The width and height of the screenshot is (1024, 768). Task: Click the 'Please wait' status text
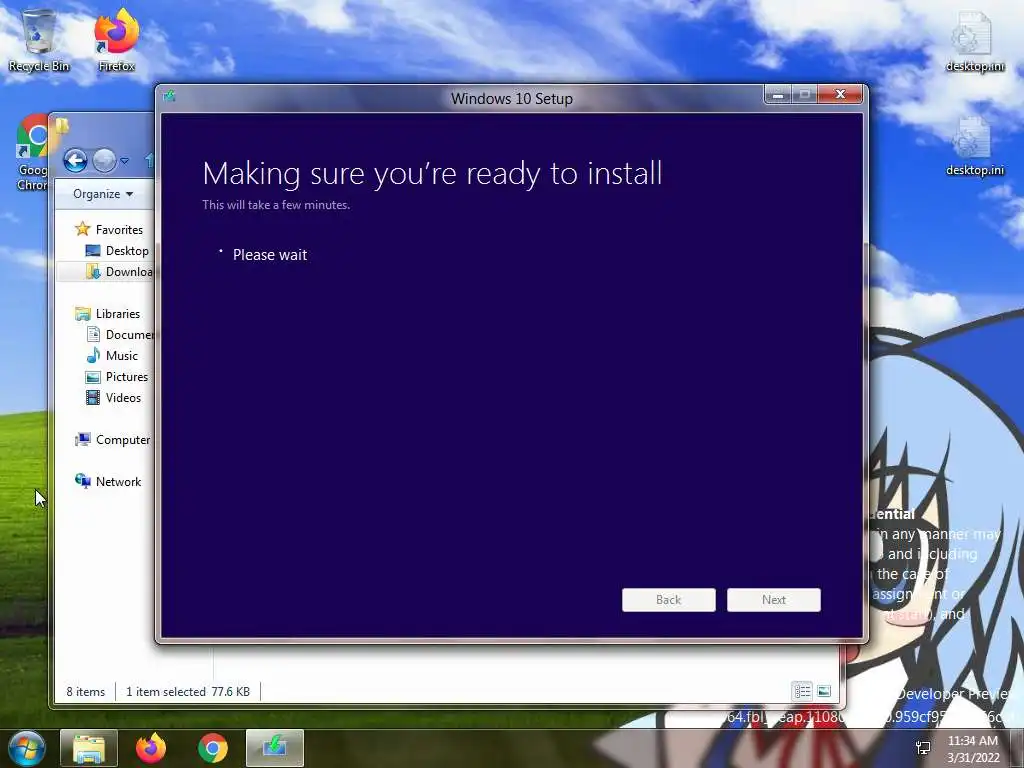pyautogui.click(x=270, y=255)
